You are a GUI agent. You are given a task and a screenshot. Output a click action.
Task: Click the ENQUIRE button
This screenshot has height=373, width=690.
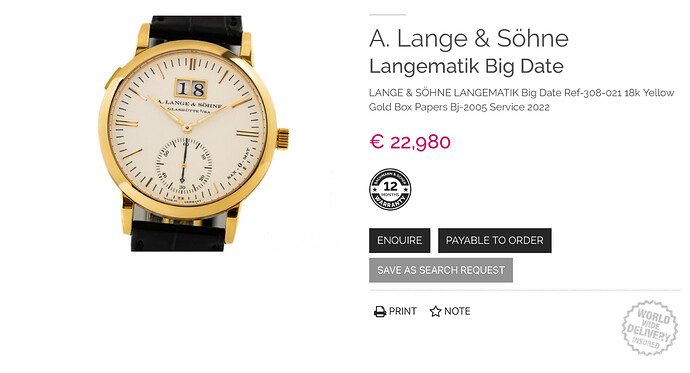tap(400, 240)
